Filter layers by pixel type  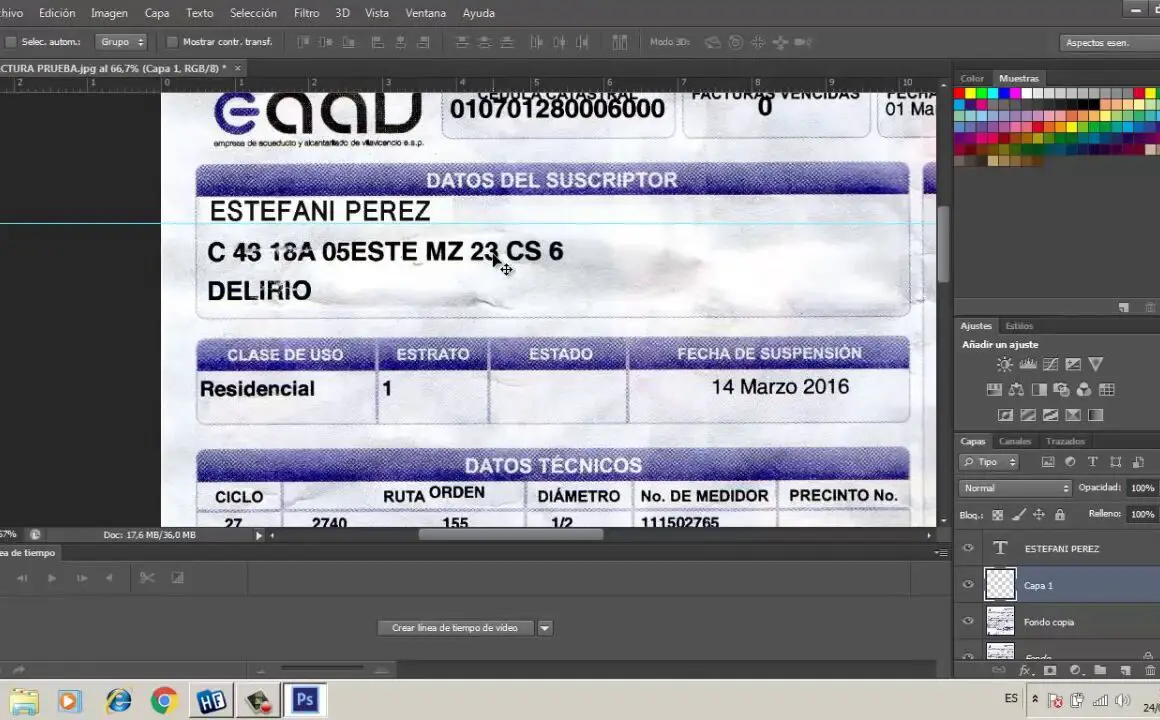click(x=1048, y=462)
